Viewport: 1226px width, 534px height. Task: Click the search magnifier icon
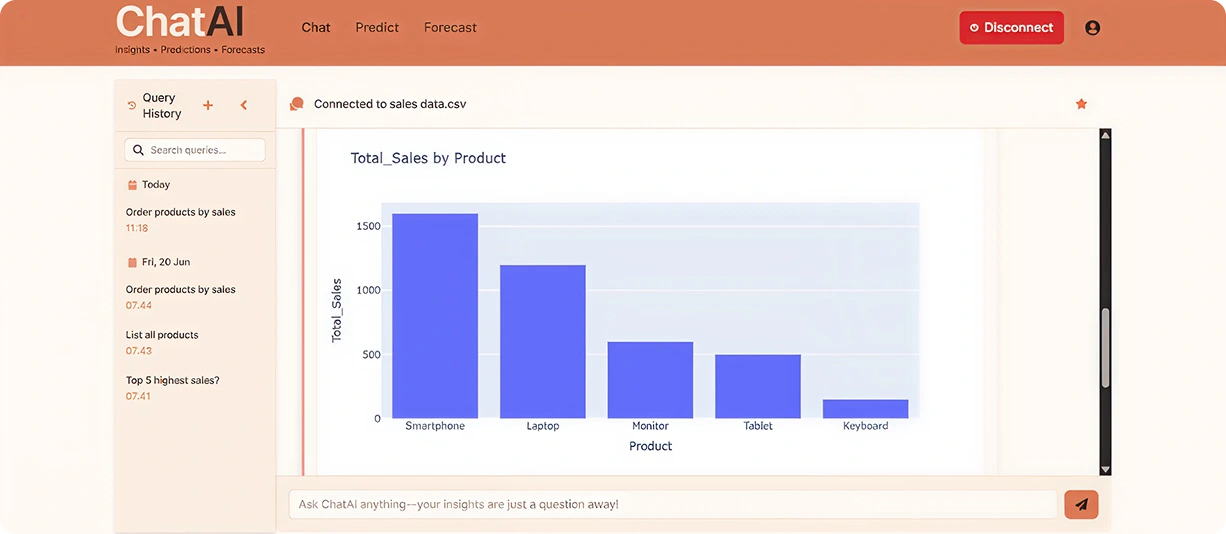pos(139,150)
